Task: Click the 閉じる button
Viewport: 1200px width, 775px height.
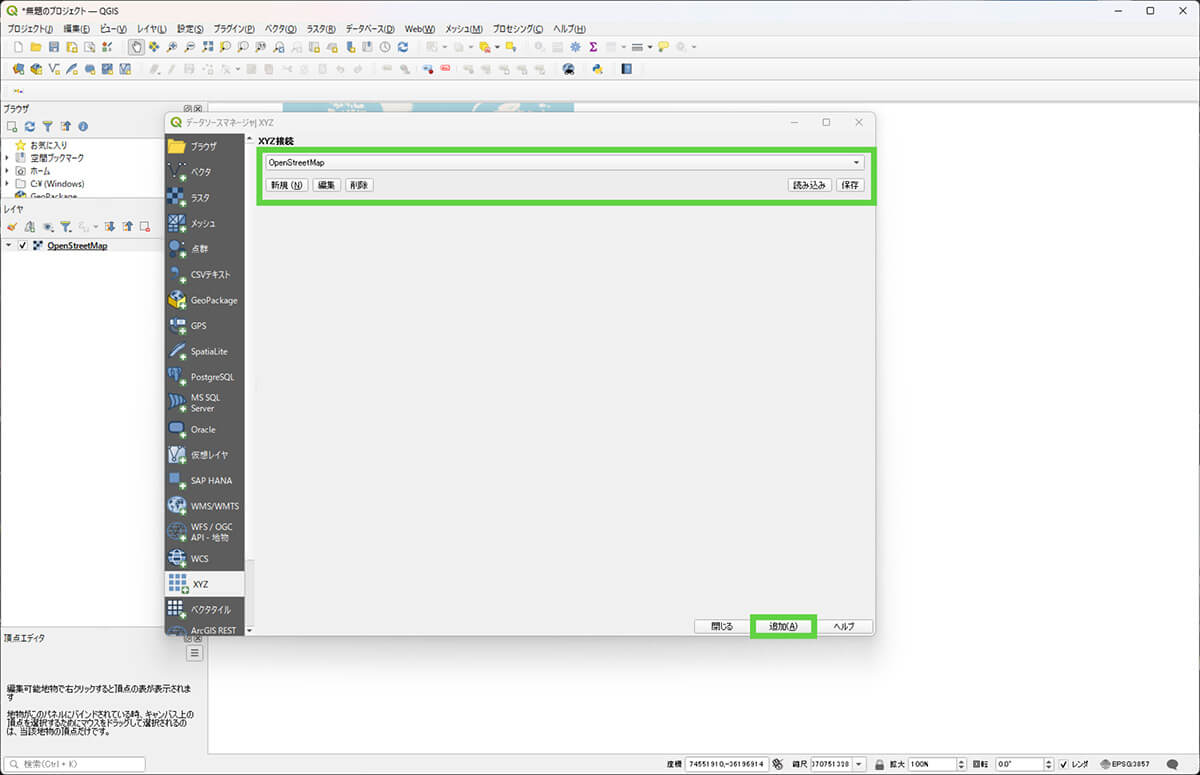Action: 722,626
